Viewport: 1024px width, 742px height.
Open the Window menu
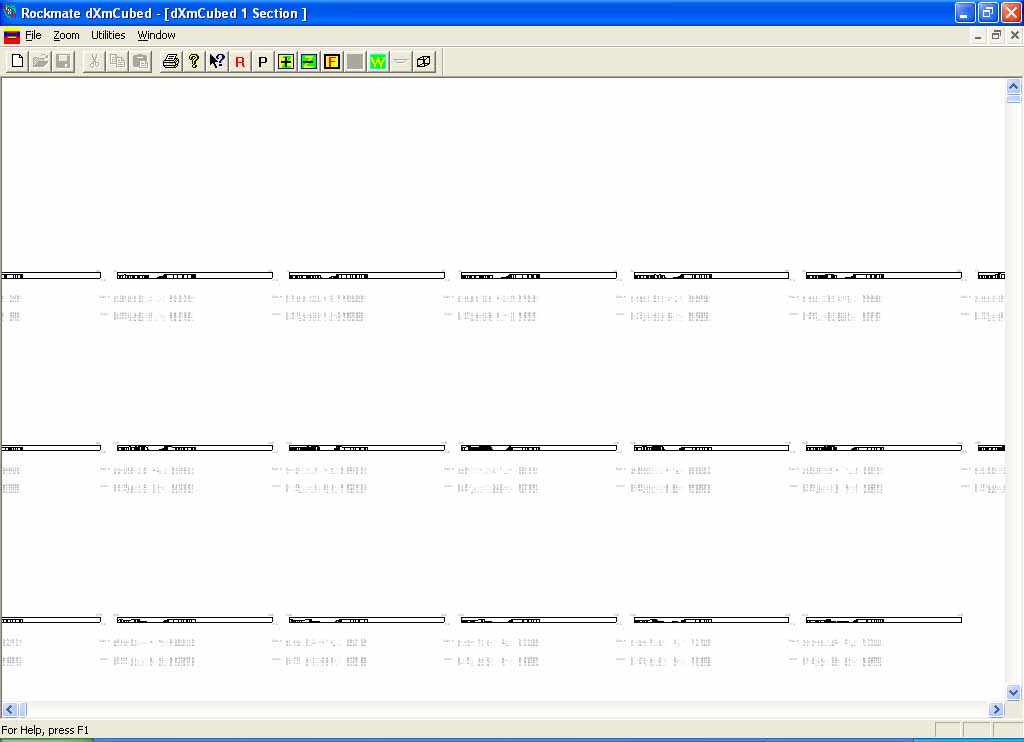[x=156, y=35]
